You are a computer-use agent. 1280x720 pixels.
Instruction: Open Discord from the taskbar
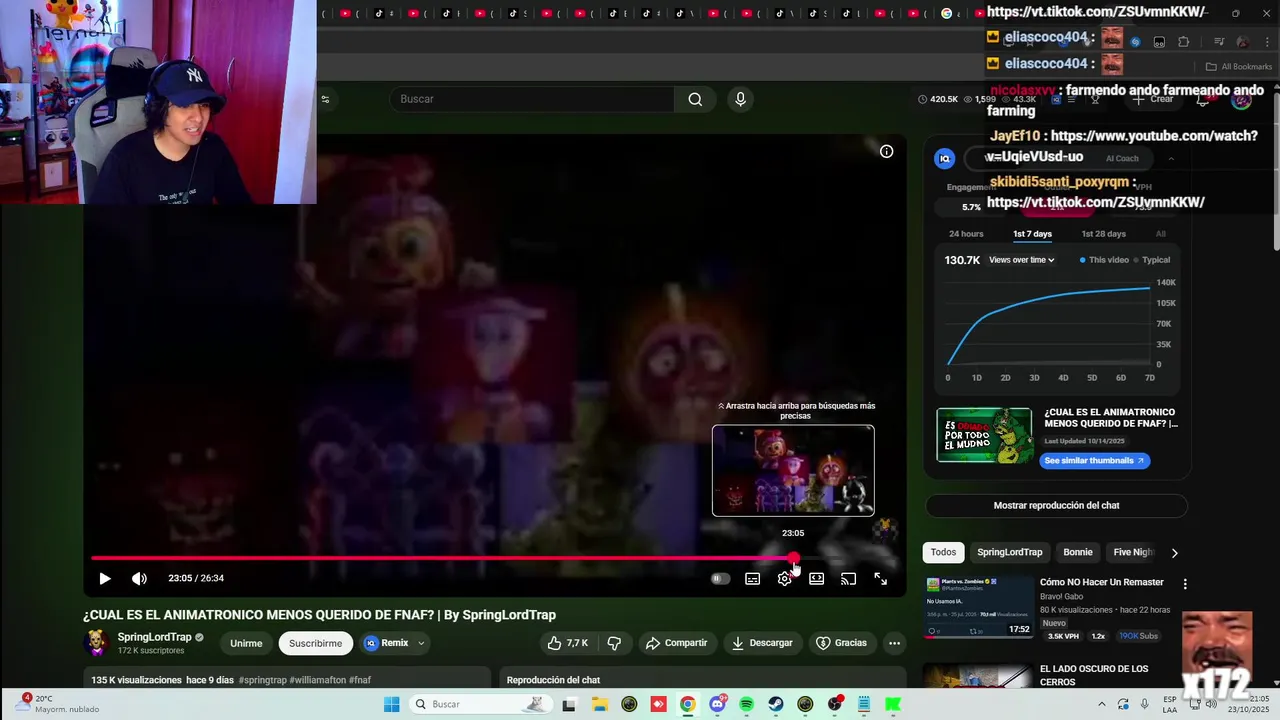point(717,704)
